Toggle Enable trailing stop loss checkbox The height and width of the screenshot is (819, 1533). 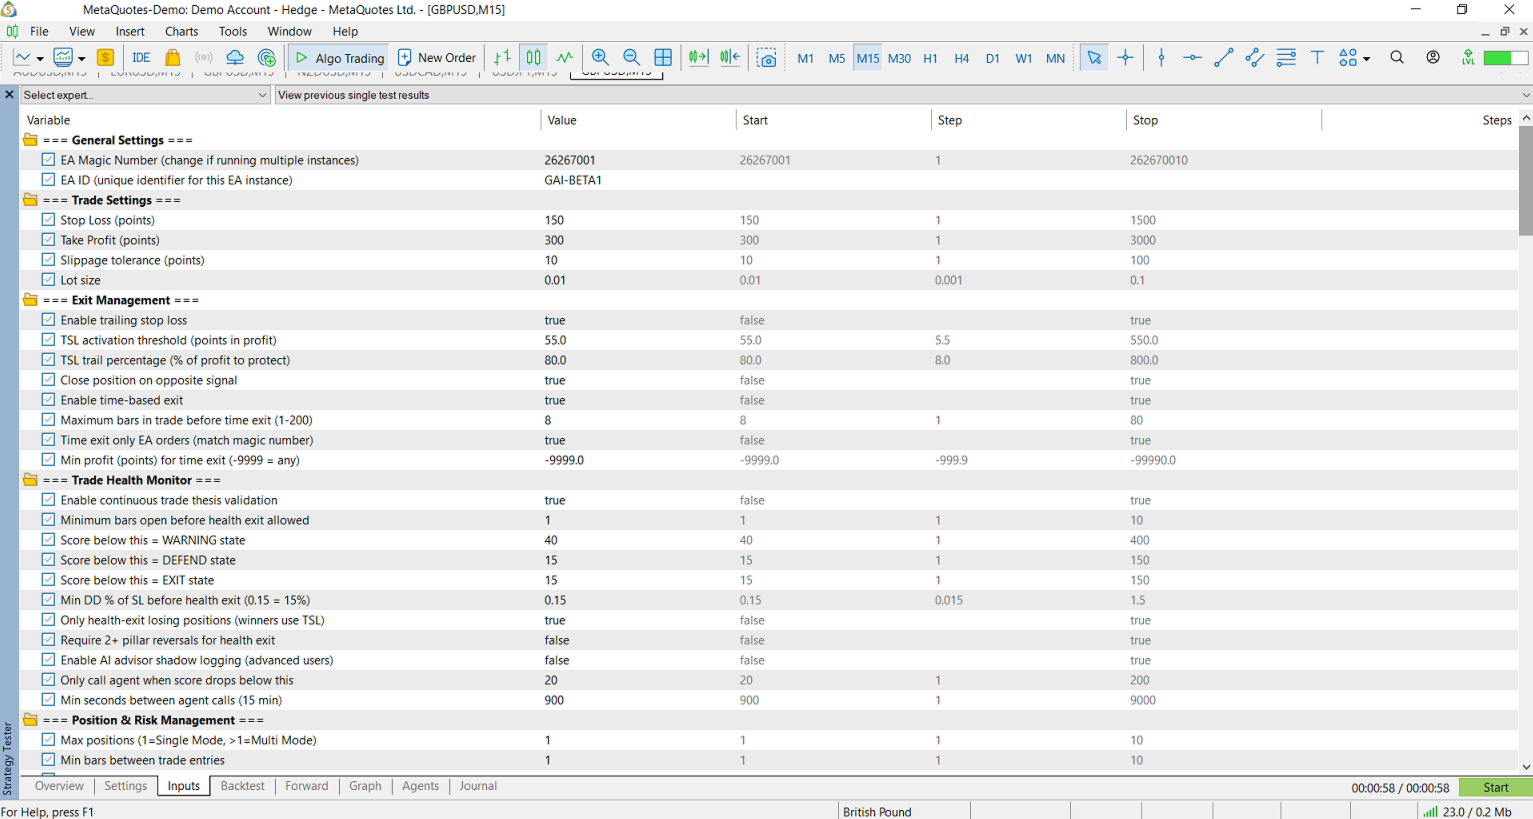tap(48, 320)
